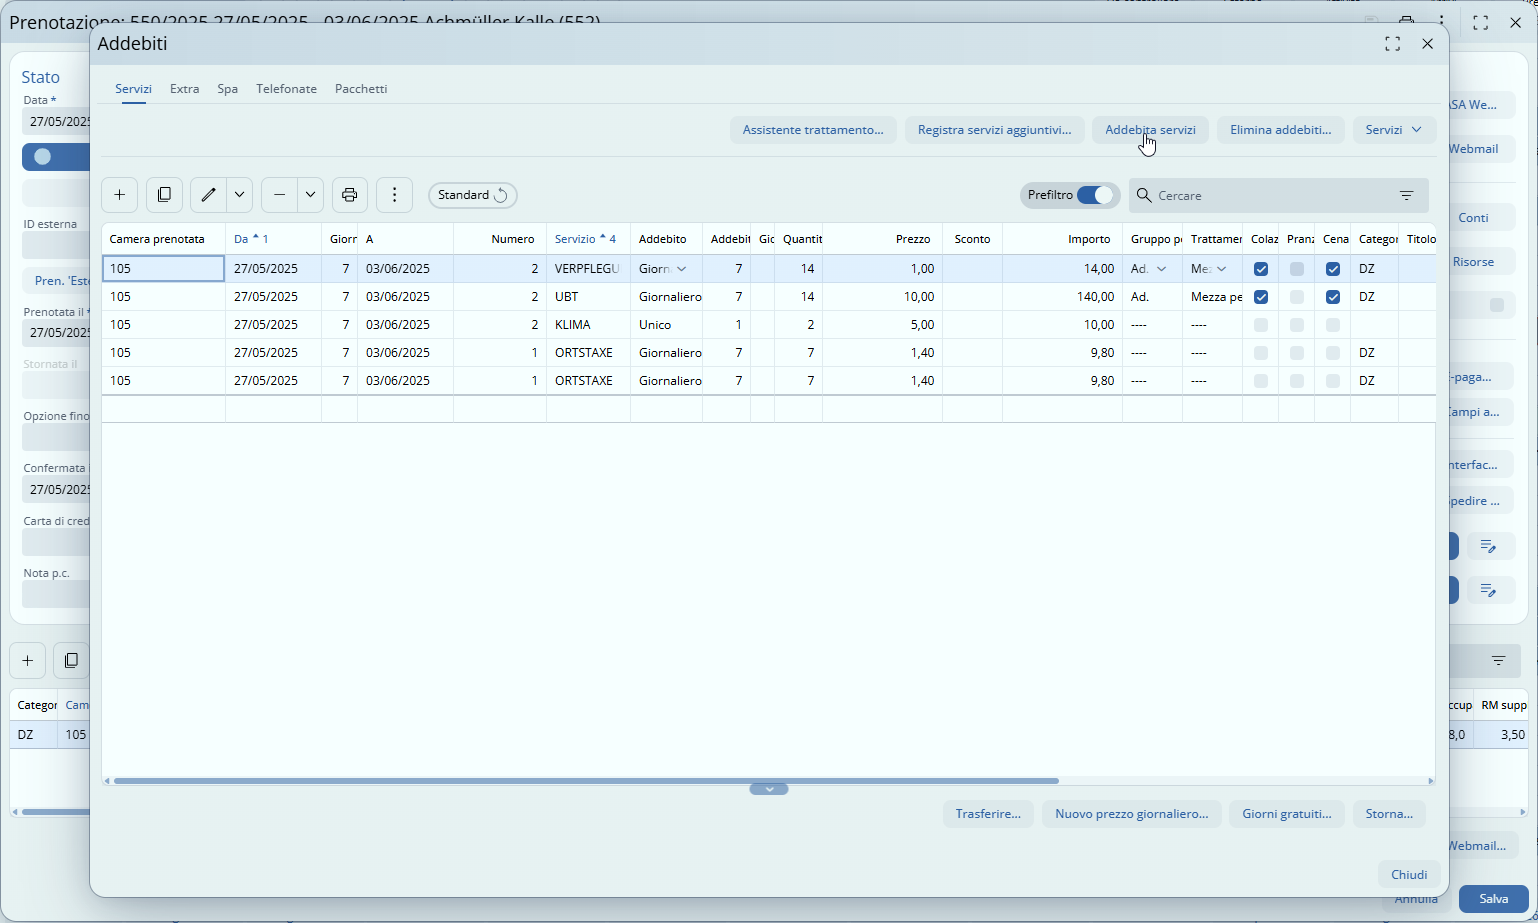This screenshot has width=1538, height=923.
Task: Uncheck Cena for the UBT row
Action: pos(1333,297)
